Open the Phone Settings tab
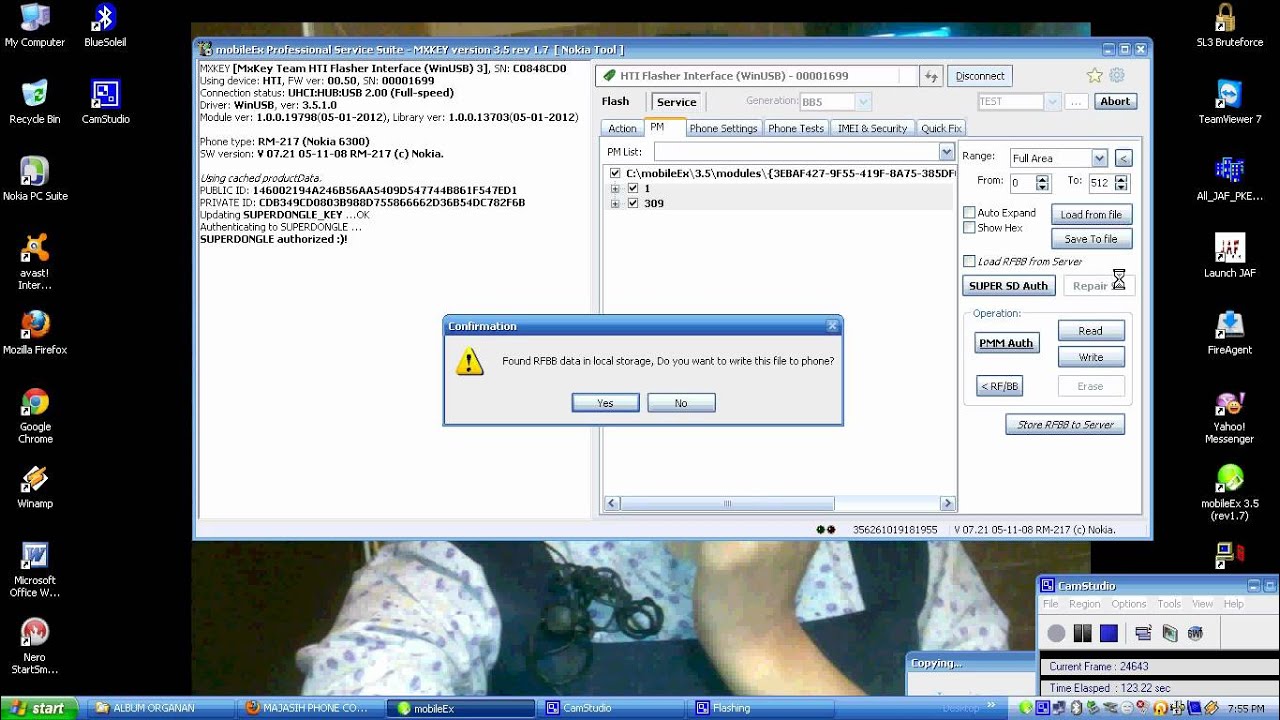The width and height of the screenshot is (1280, 720). (723, 128)
